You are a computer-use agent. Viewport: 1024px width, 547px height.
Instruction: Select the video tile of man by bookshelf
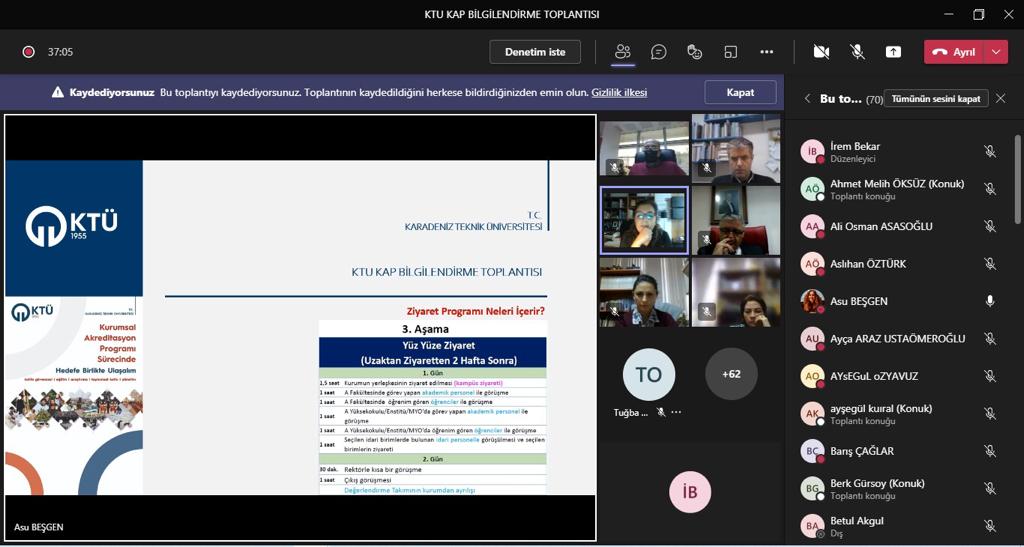point(736,149)
